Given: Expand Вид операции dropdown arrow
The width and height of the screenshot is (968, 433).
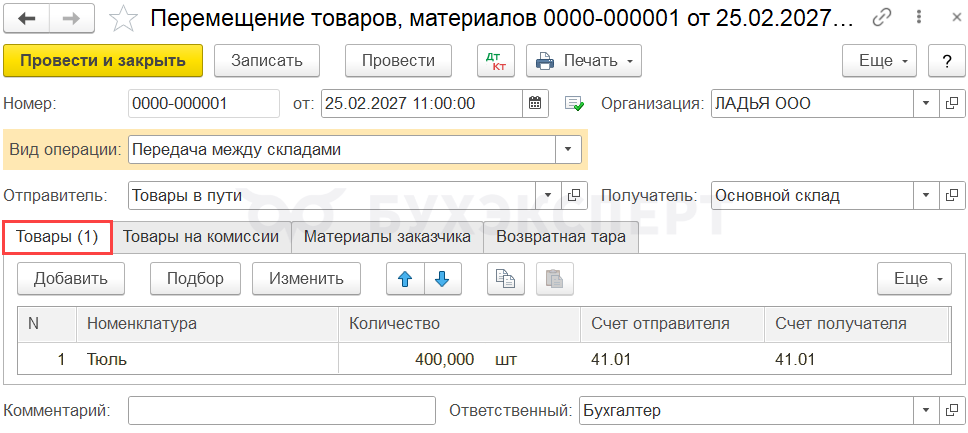Looking at the screenshot, I should (569, 149).
